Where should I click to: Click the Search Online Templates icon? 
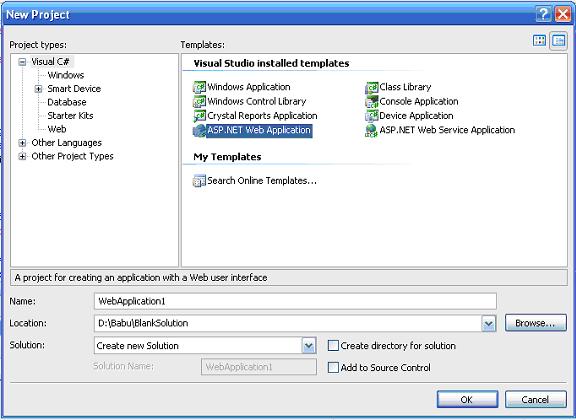199,181
